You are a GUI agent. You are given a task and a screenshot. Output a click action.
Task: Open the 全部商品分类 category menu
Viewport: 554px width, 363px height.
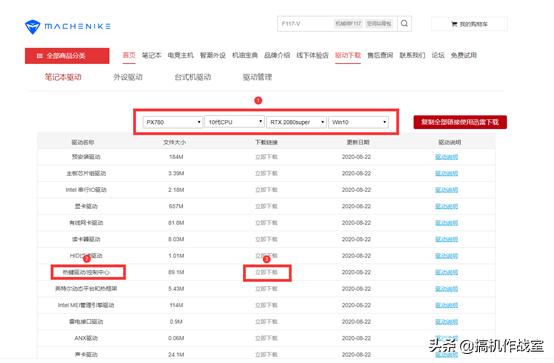[x=67, y=56]
